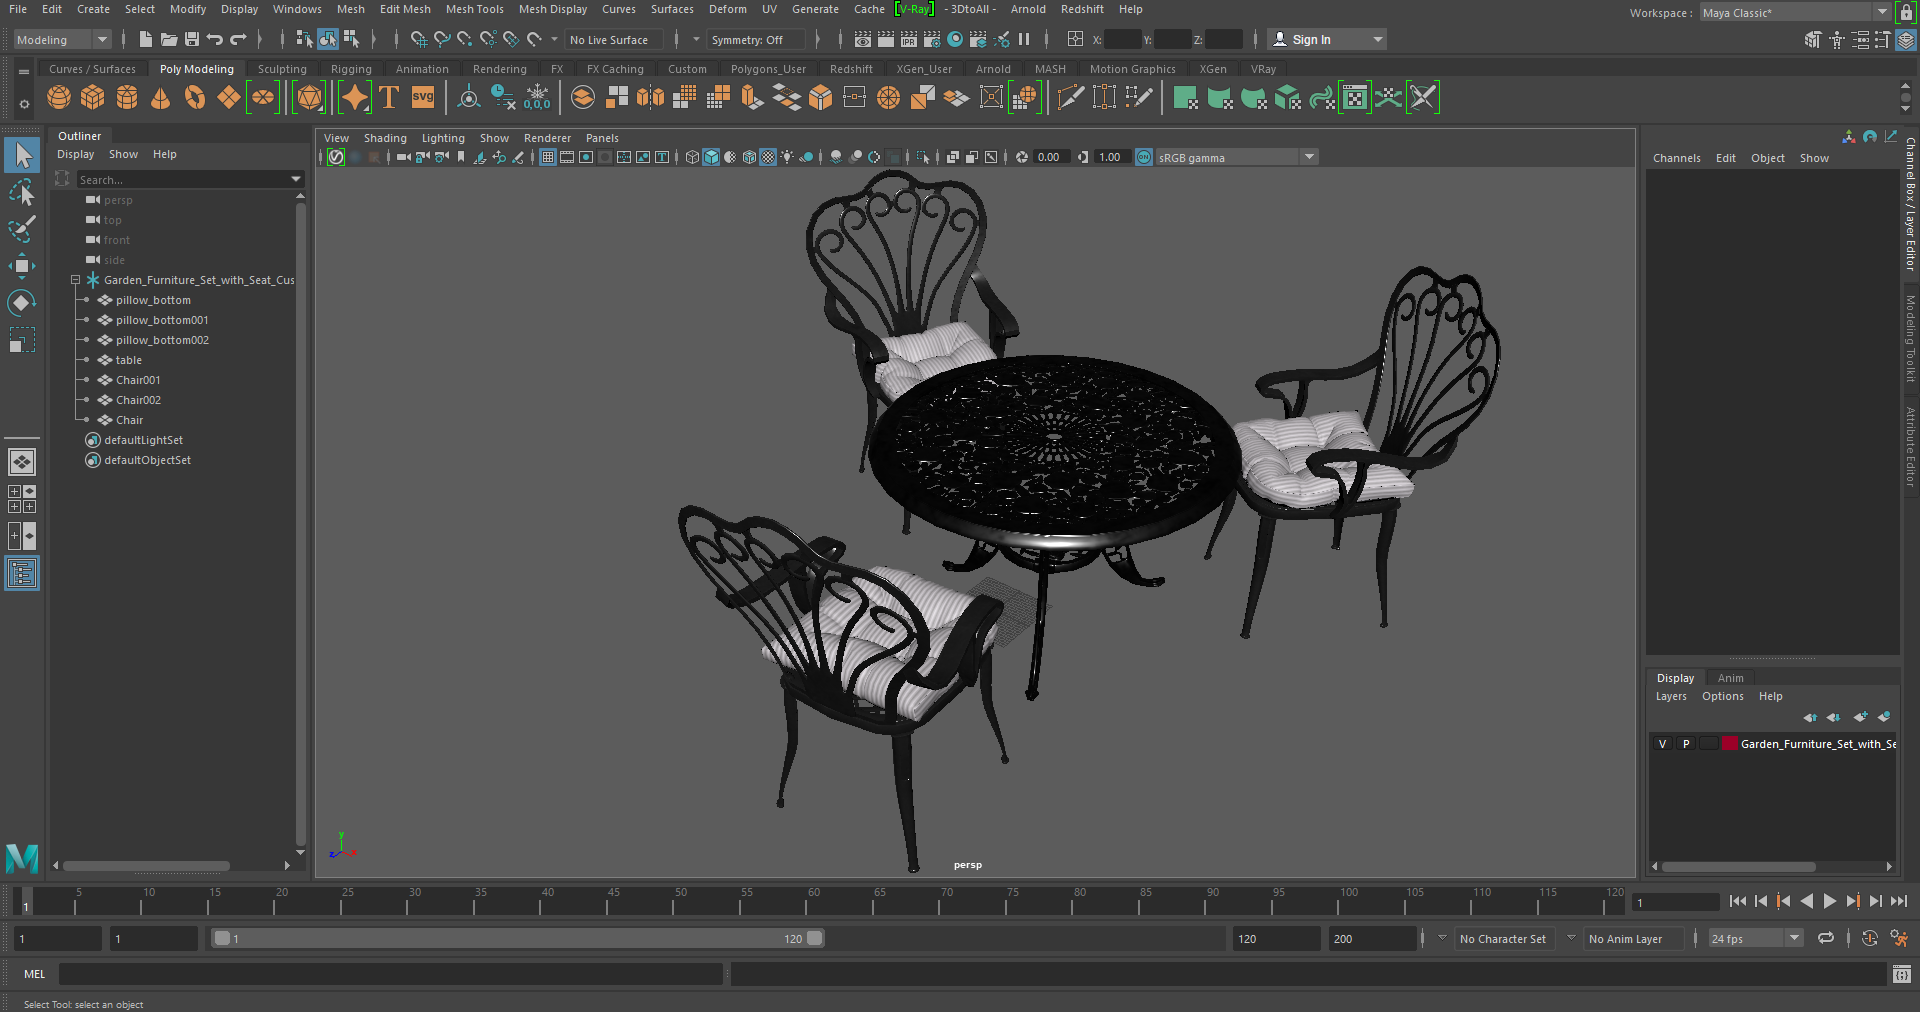The image size is (1920, 1012).
Task: Toggle playback P box of Garden_Furniture layer
Action: (1686, 744)
